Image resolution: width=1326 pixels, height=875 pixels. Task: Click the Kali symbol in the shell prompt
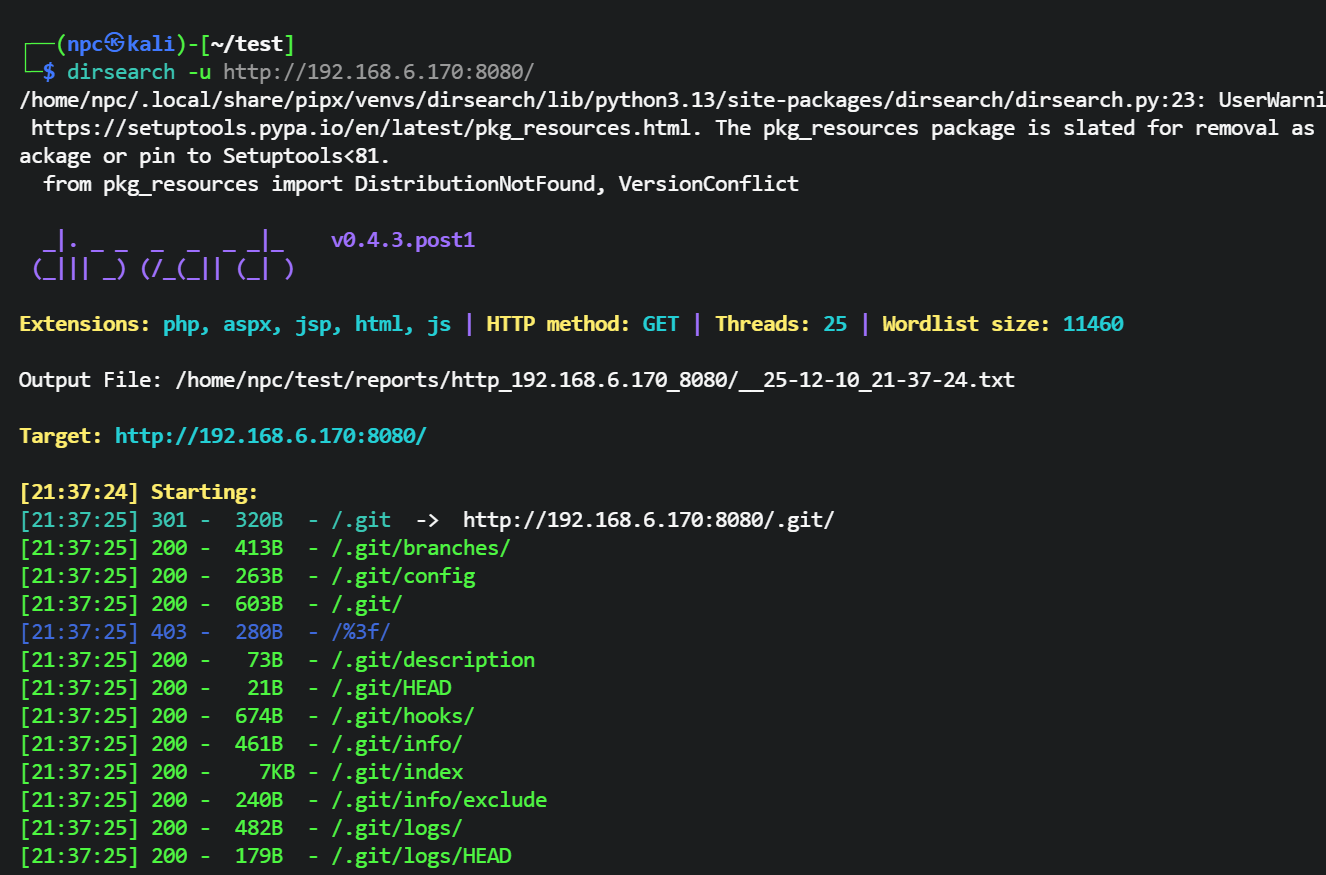(x=114, y=44)
